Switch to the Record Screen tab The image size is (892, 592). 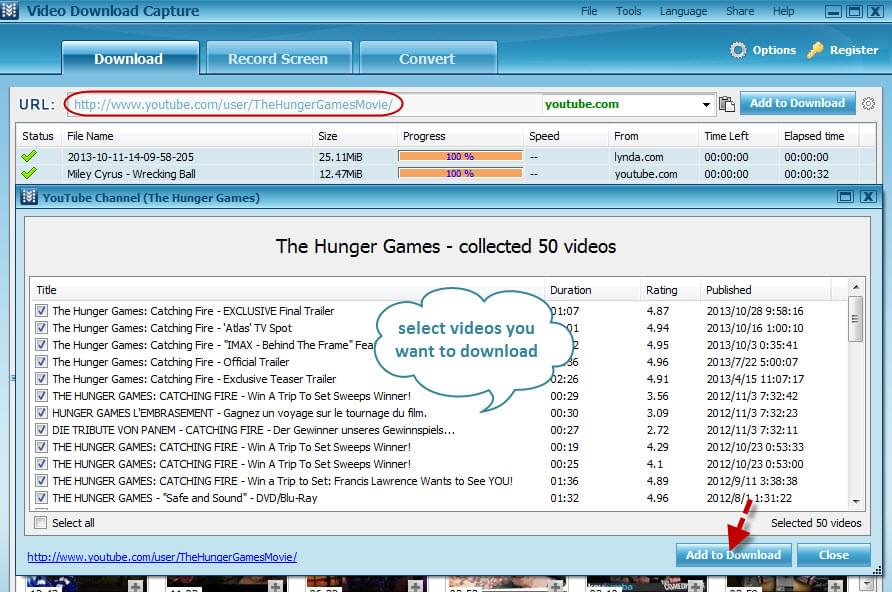pyautogui.click(x=279, y=58)
